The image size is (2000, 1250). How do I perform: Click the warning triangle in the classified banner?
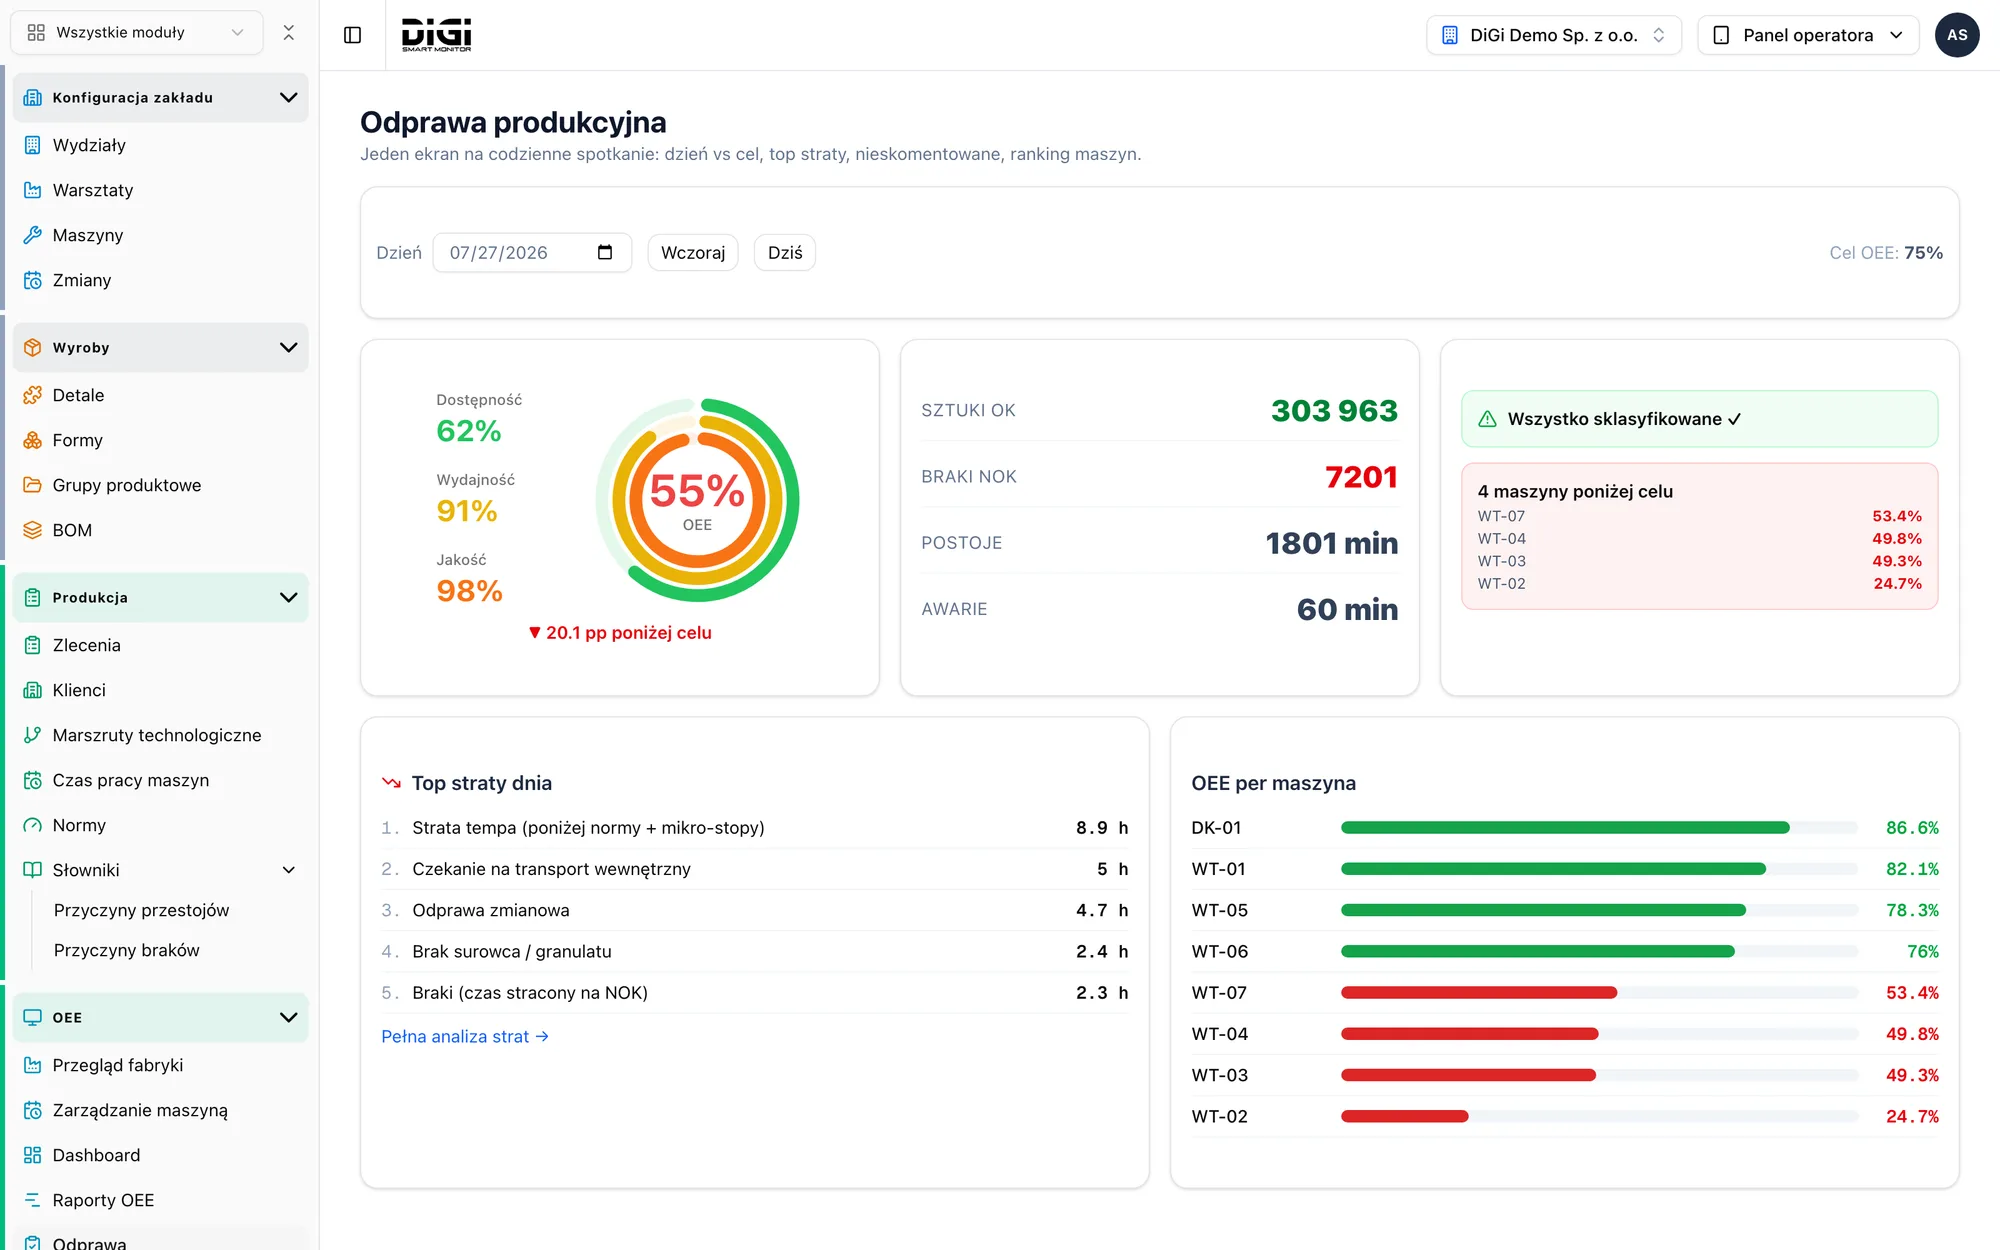(x=1488, y=419)
